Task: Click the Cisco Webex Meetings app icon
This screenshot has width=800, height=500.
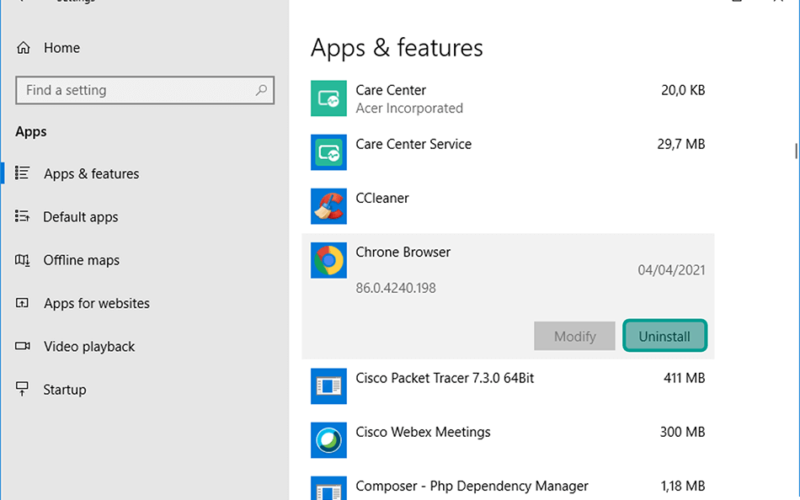Action: (x=329, y=440)
